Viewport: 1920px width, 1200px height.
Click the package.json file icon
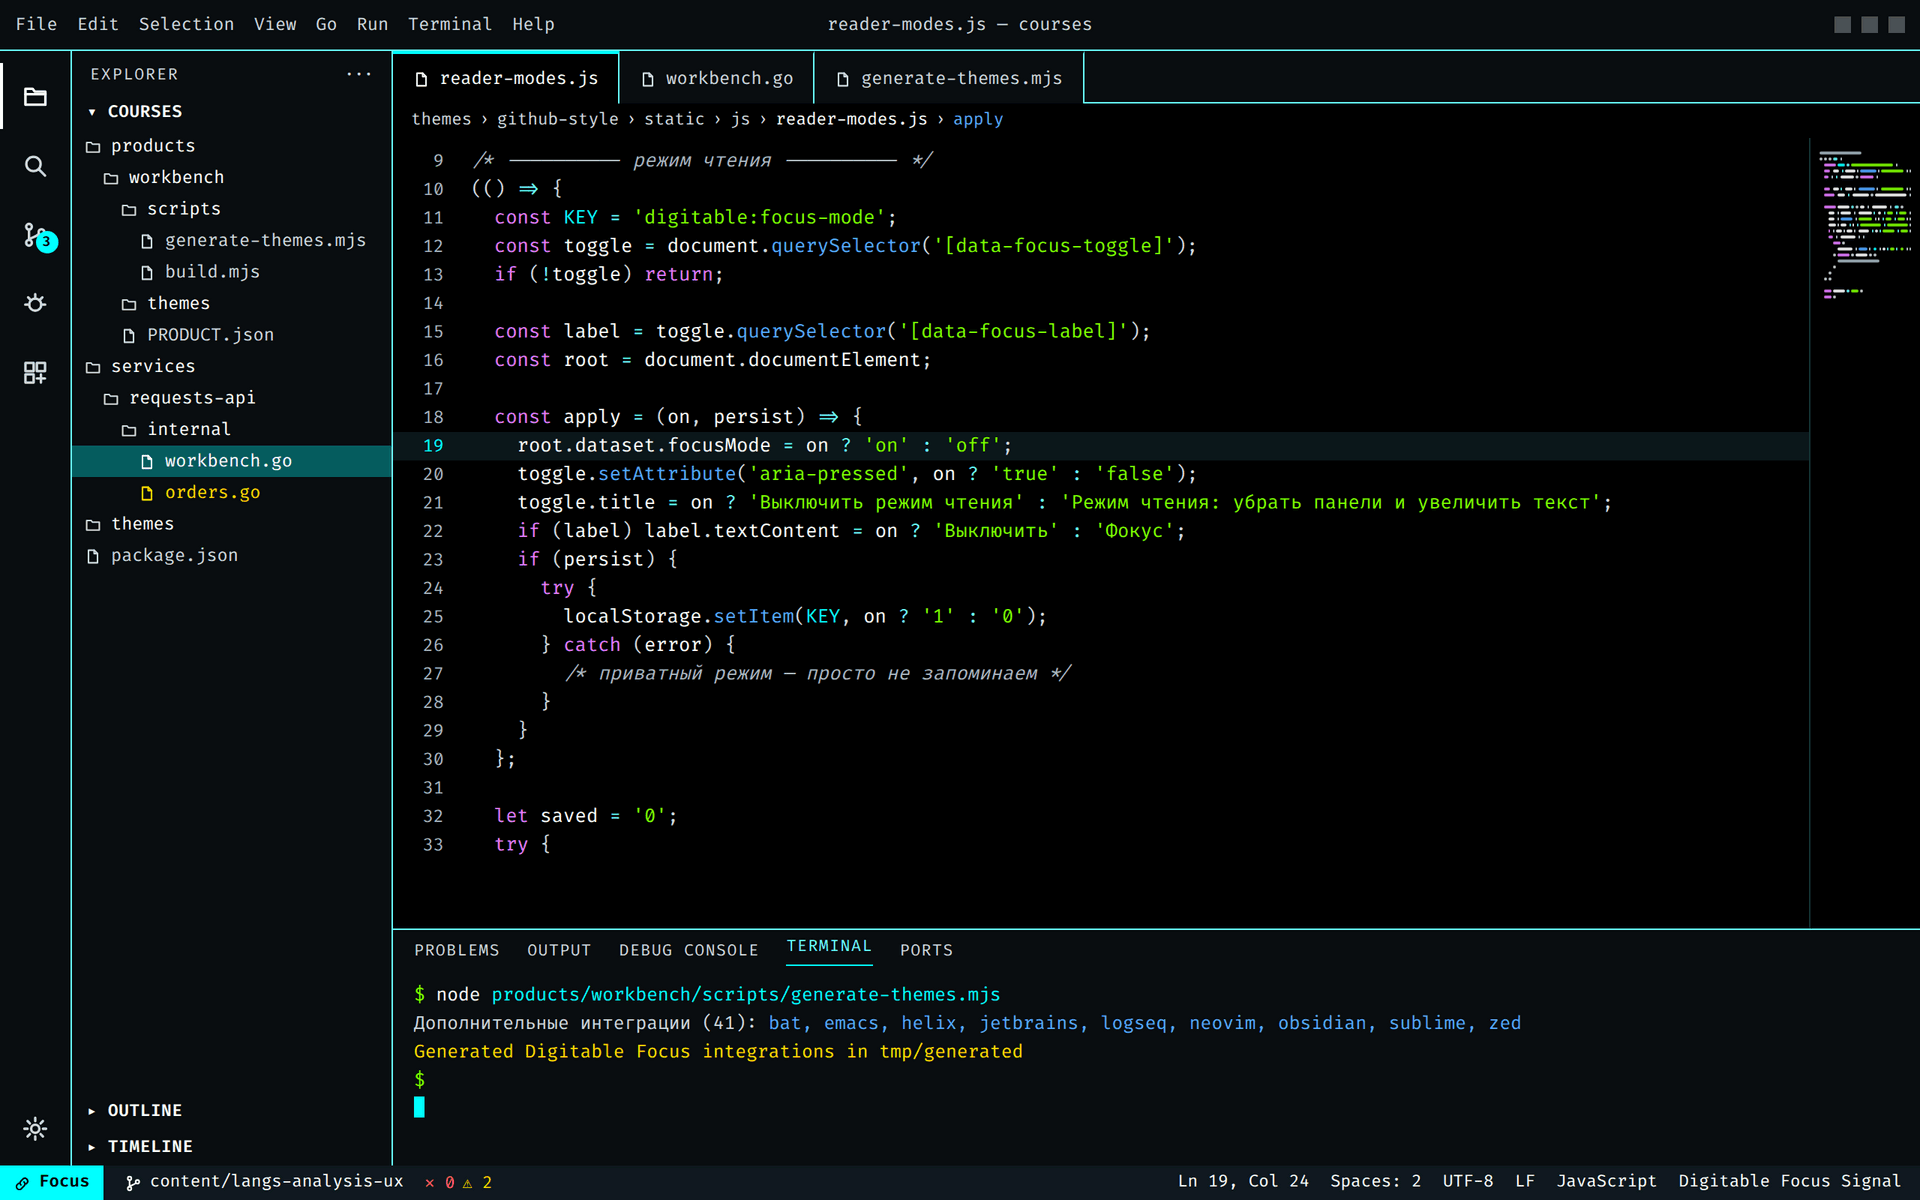93,556
